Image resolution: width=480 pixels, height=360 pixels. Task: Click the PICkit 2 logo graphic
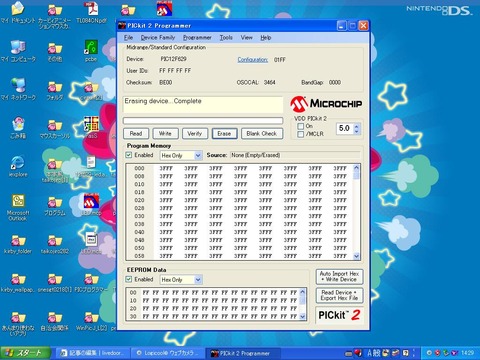339,315
